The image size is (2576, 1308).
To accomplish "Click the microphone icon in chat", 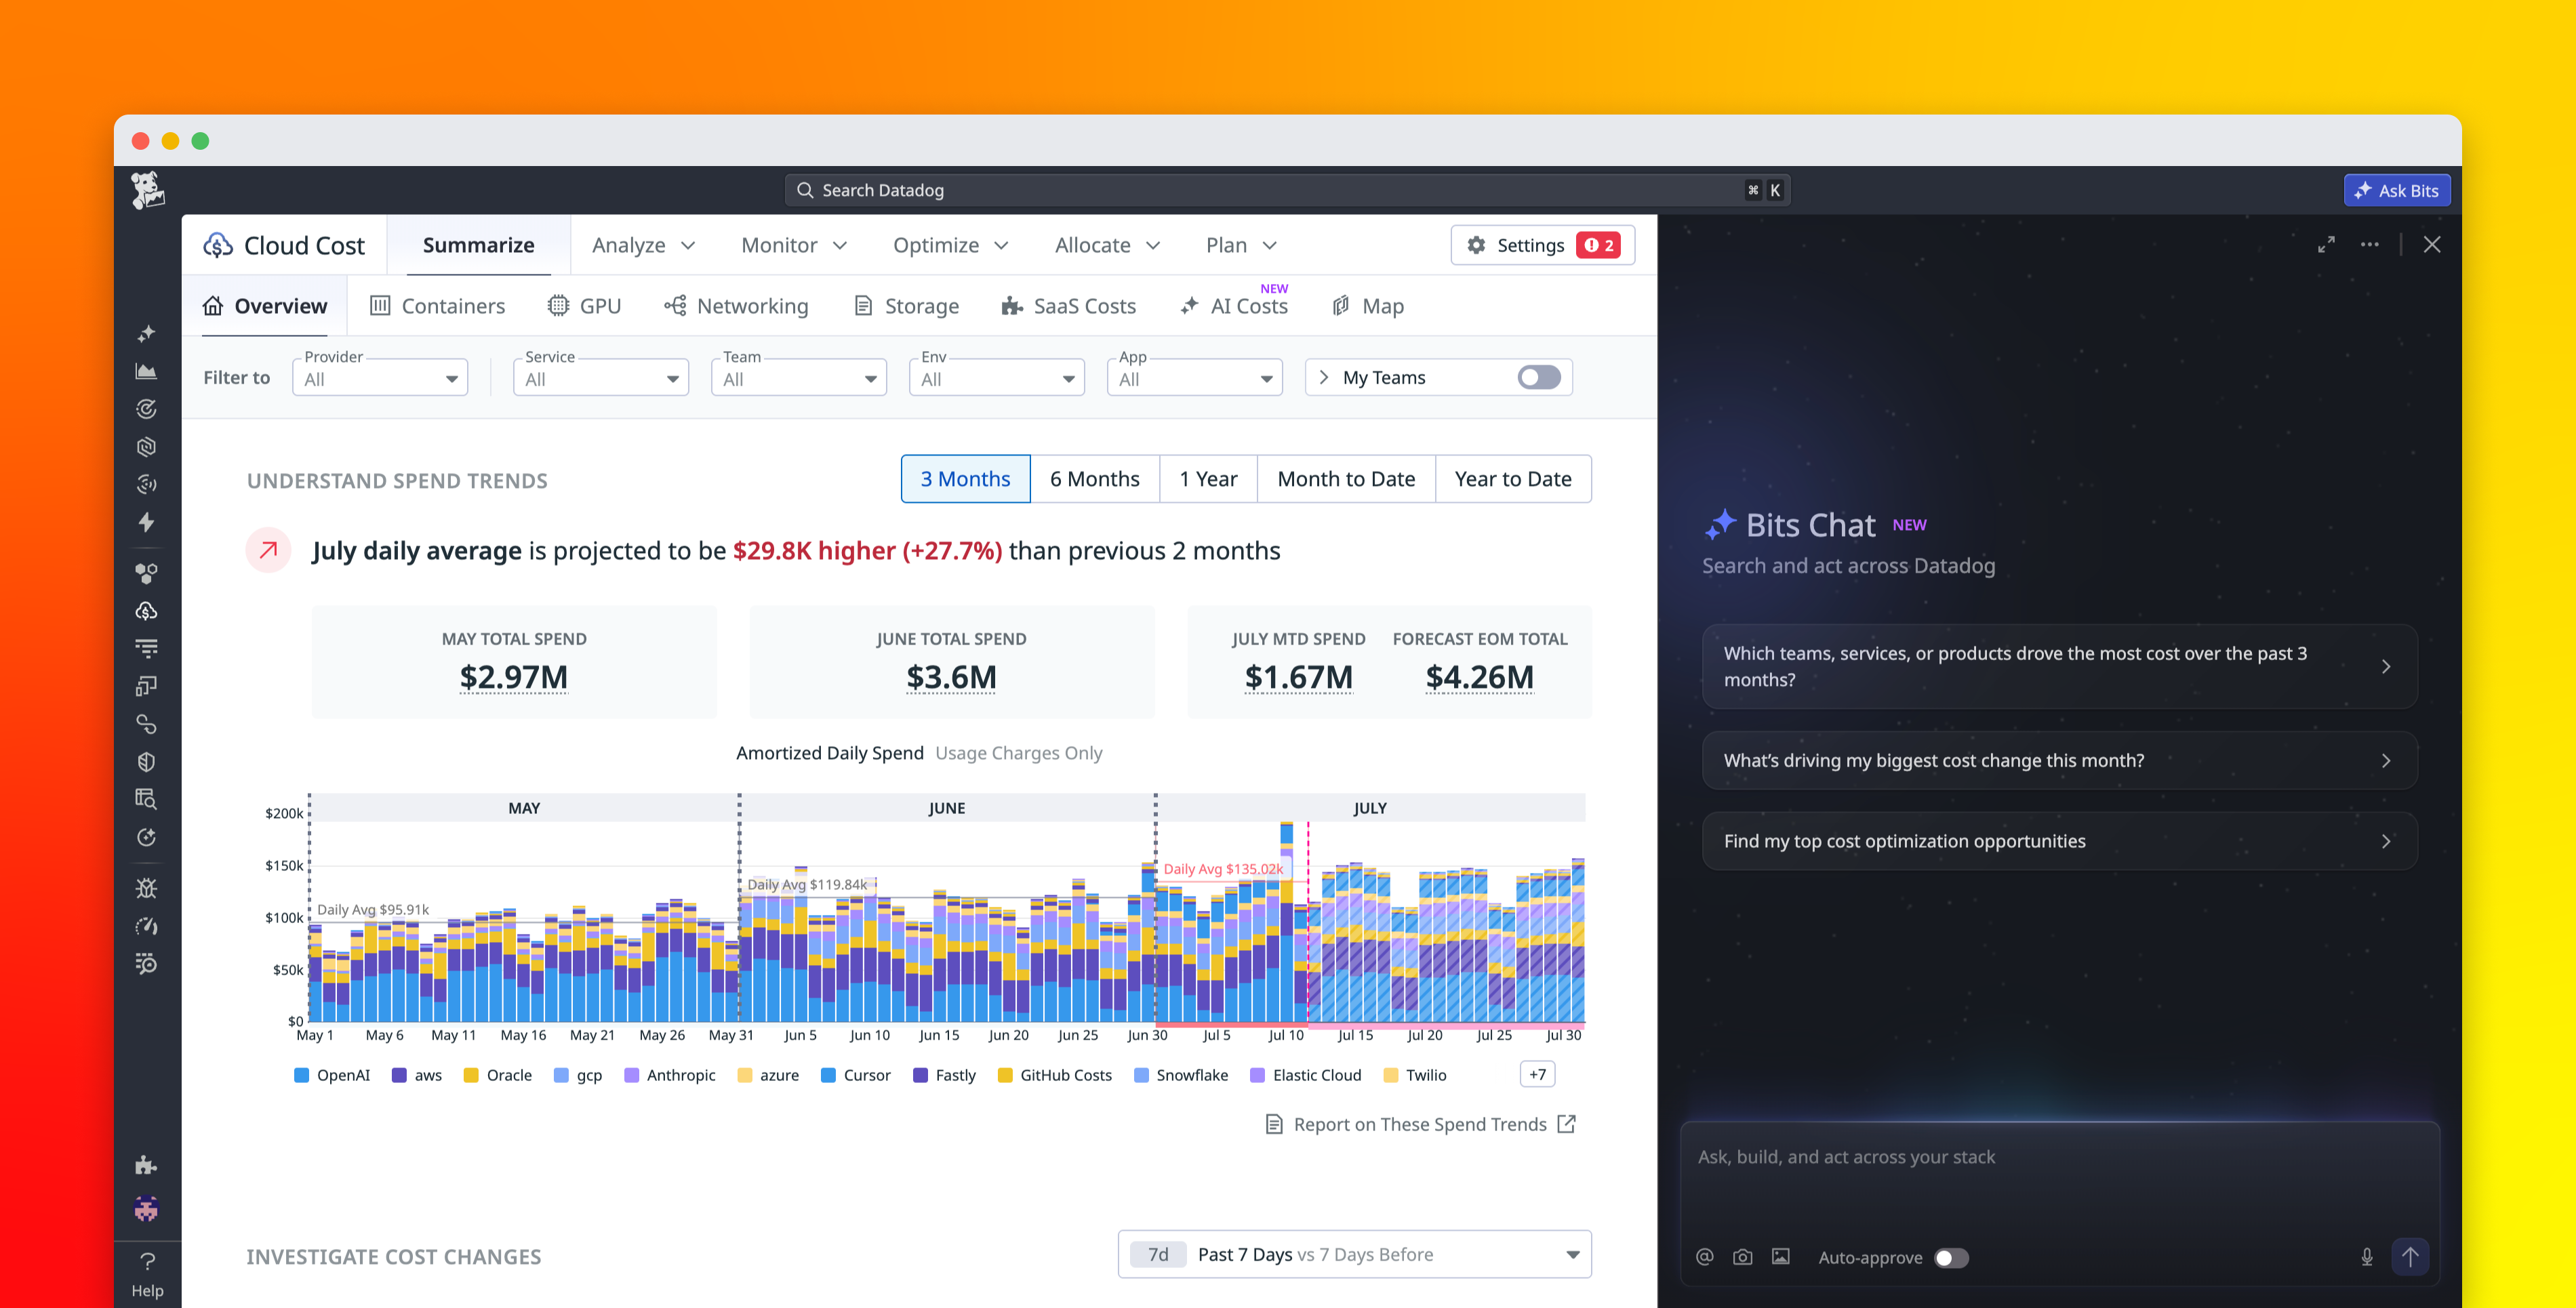I will [2366, 1257].
